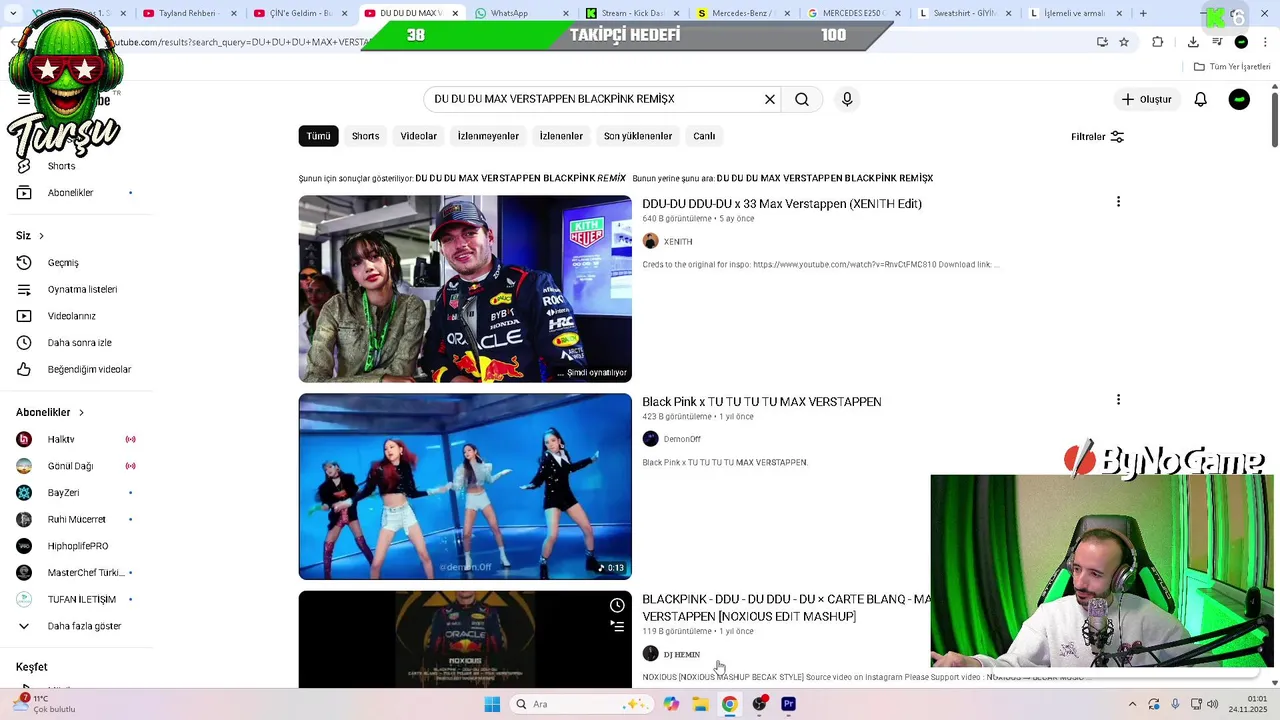Image resolution: width=1280 pixels, height=720 pixels.
Task: Expand the Siz section chevron
Action: point(41,236)
